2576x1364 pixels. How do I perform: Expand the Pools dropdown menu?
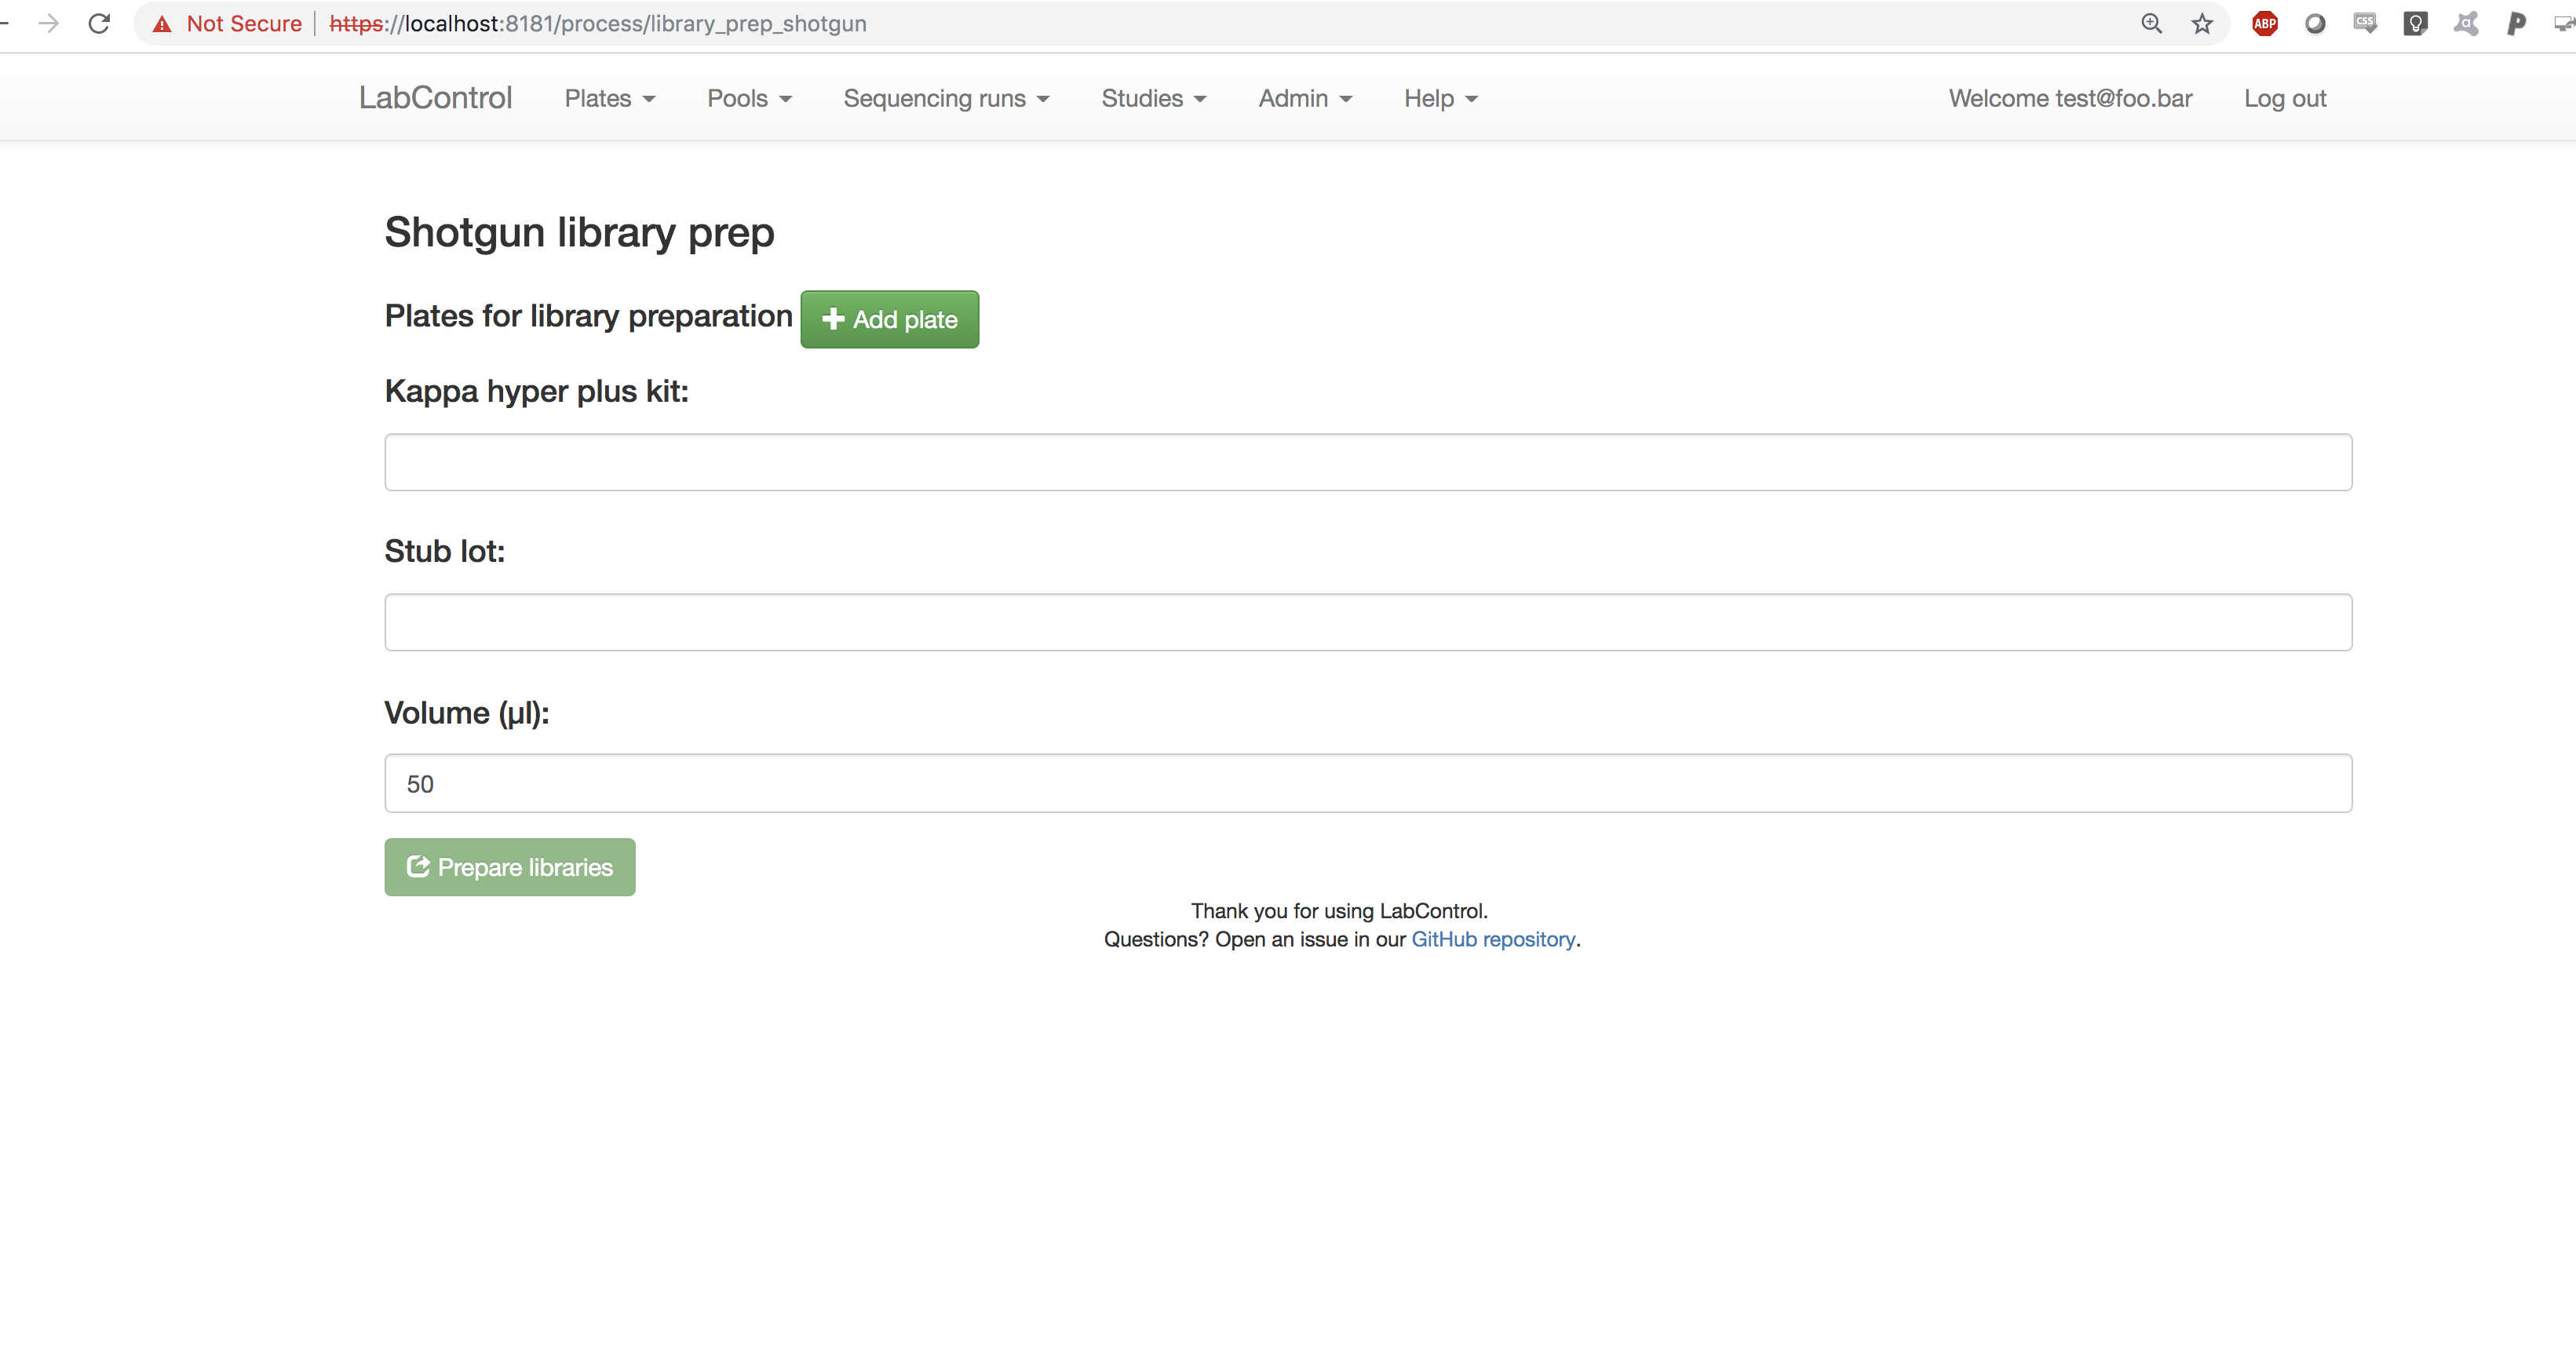[x=748, y=98]
